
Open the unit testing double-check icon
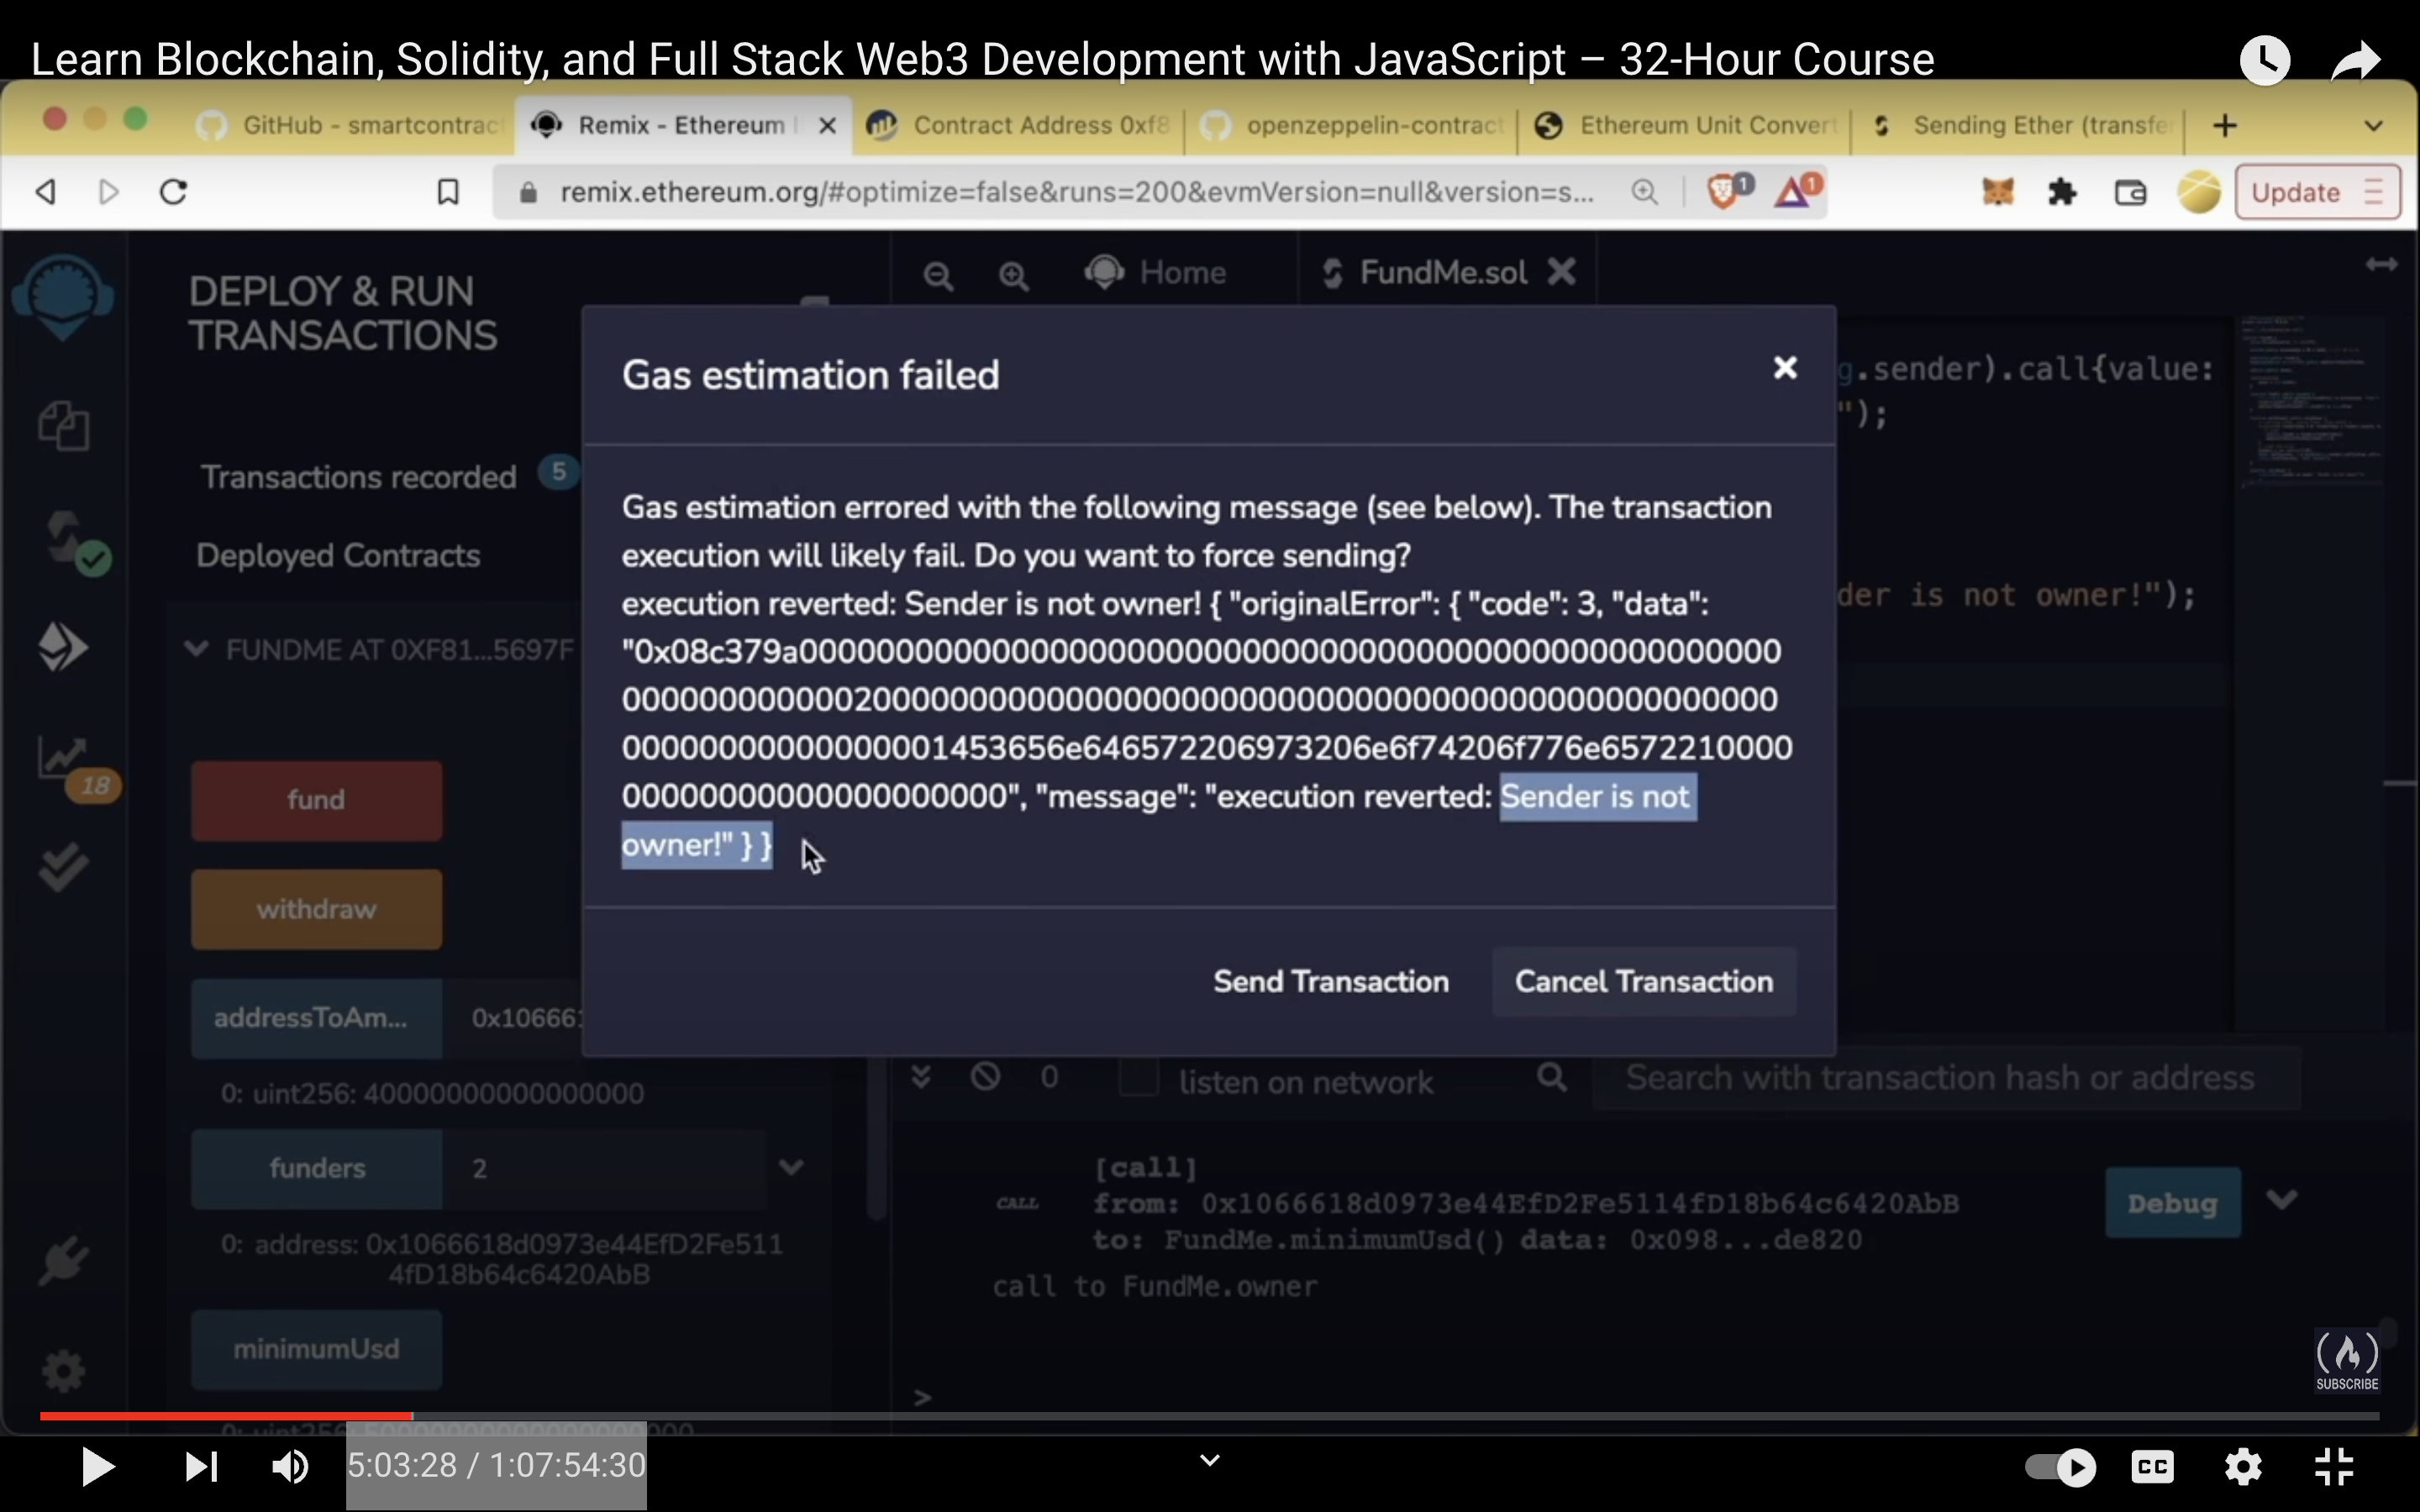(63, 866)
